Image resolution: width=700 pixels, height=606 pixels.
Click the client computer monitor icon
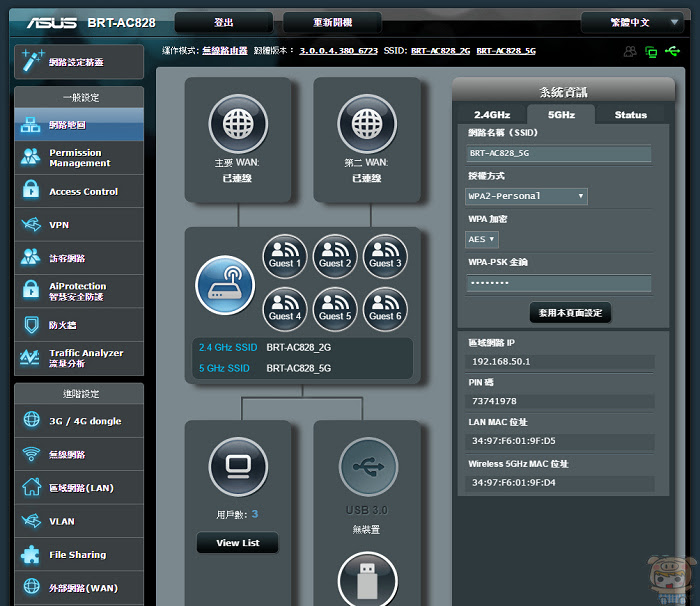click(238, 467)
